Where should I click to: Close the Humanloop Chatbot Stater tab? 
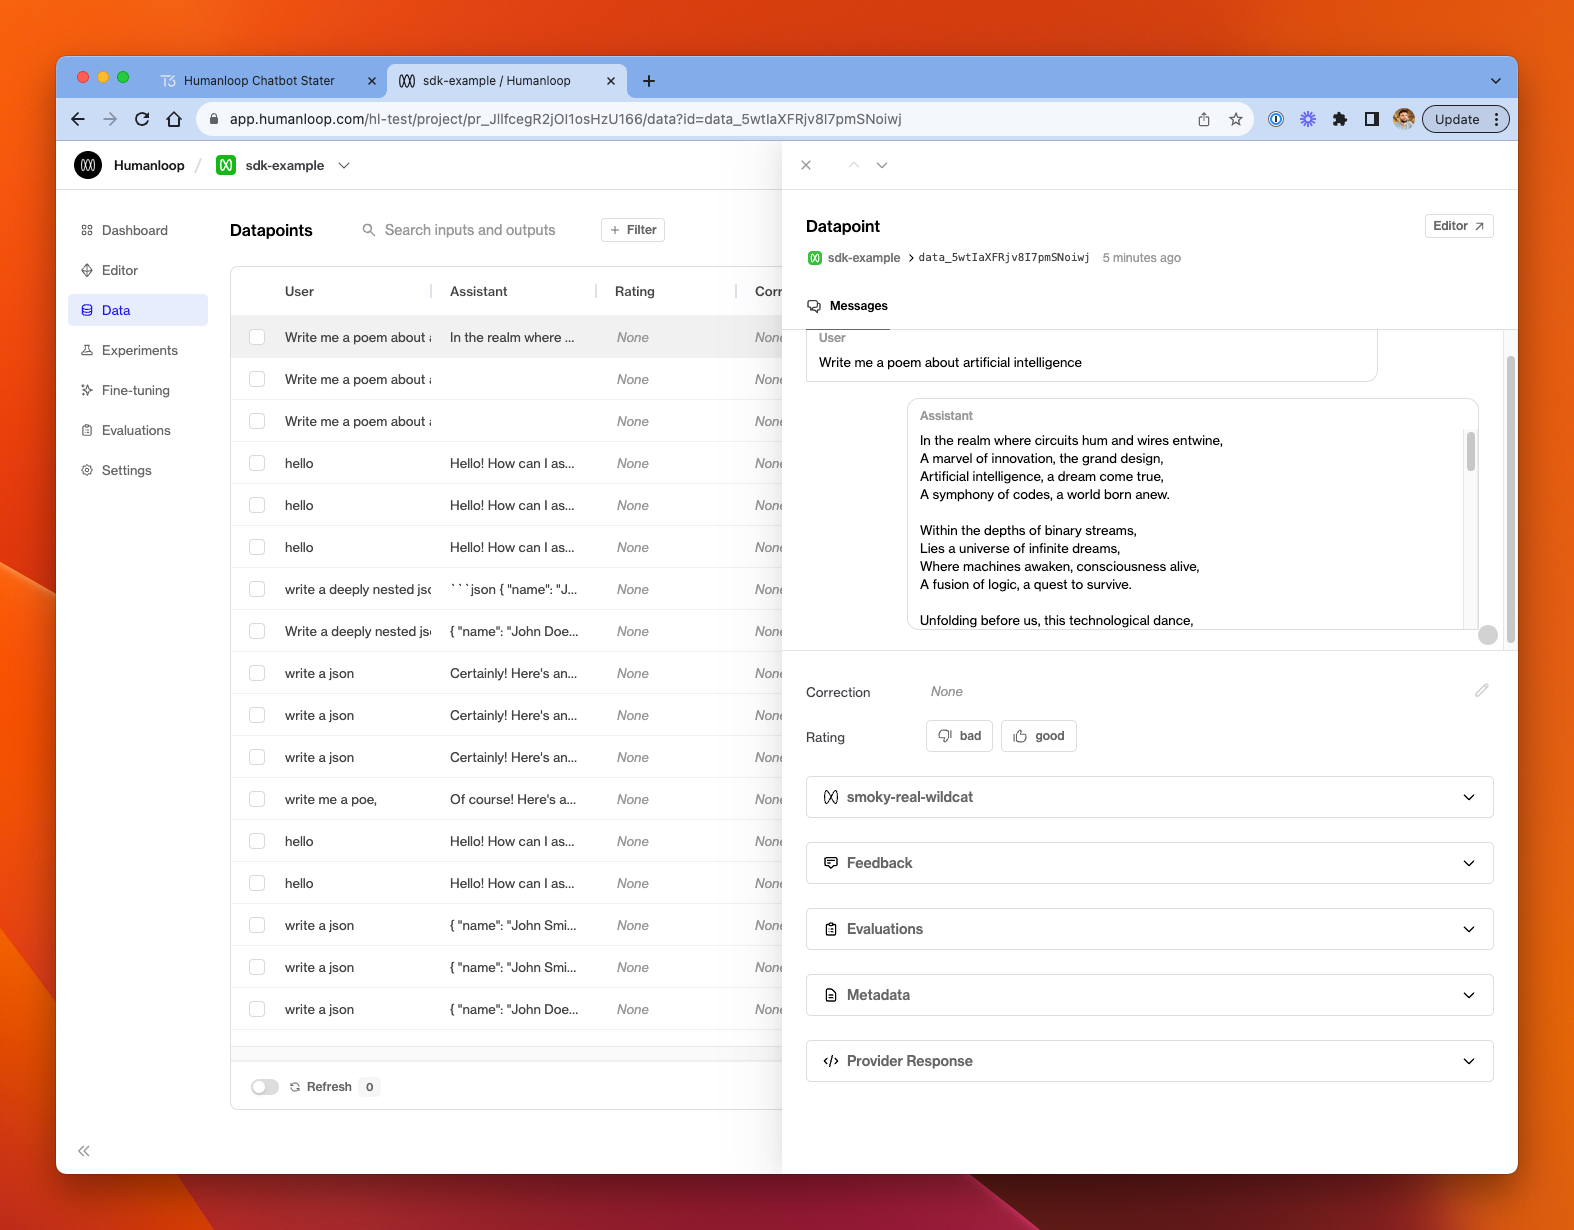pos(372,81)
